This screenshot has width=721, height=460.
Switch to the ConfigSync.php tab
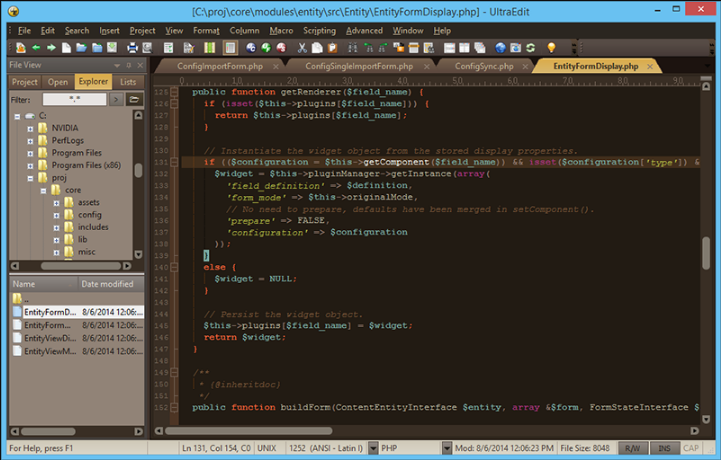coord(483,66)
